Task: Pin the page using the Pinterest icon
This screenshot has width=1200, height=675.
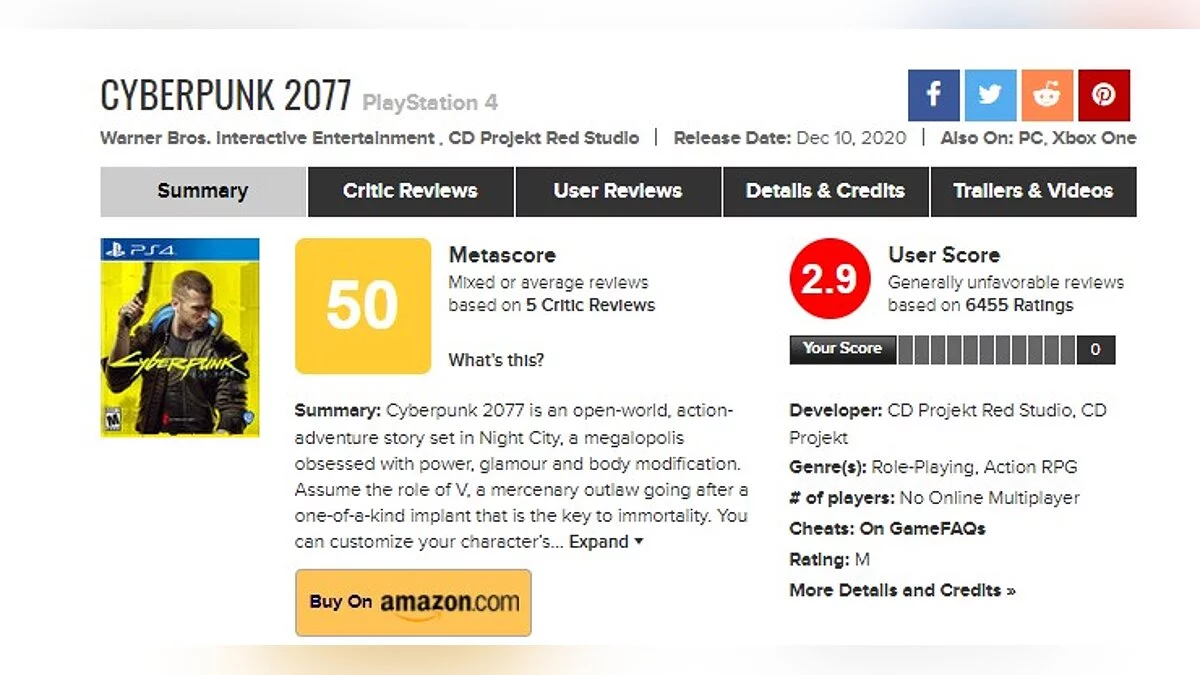Action: coord(1104,95)
